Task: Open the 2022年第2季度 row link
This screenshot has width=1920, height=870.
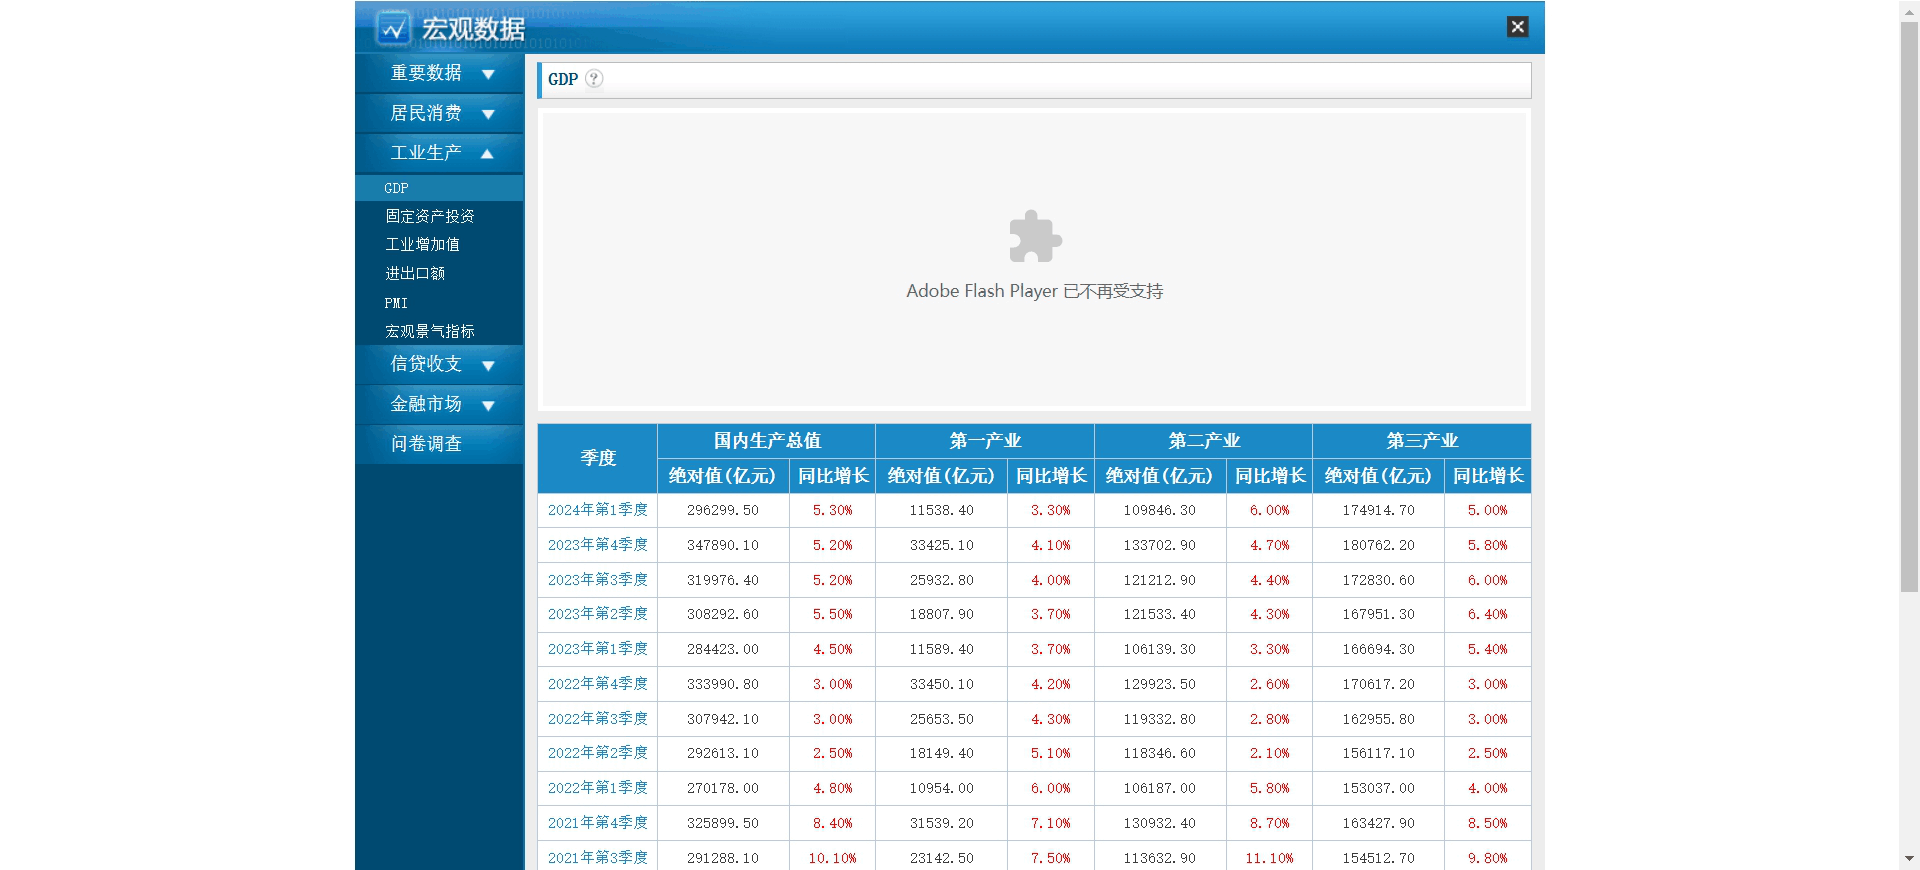Action: 598,753
